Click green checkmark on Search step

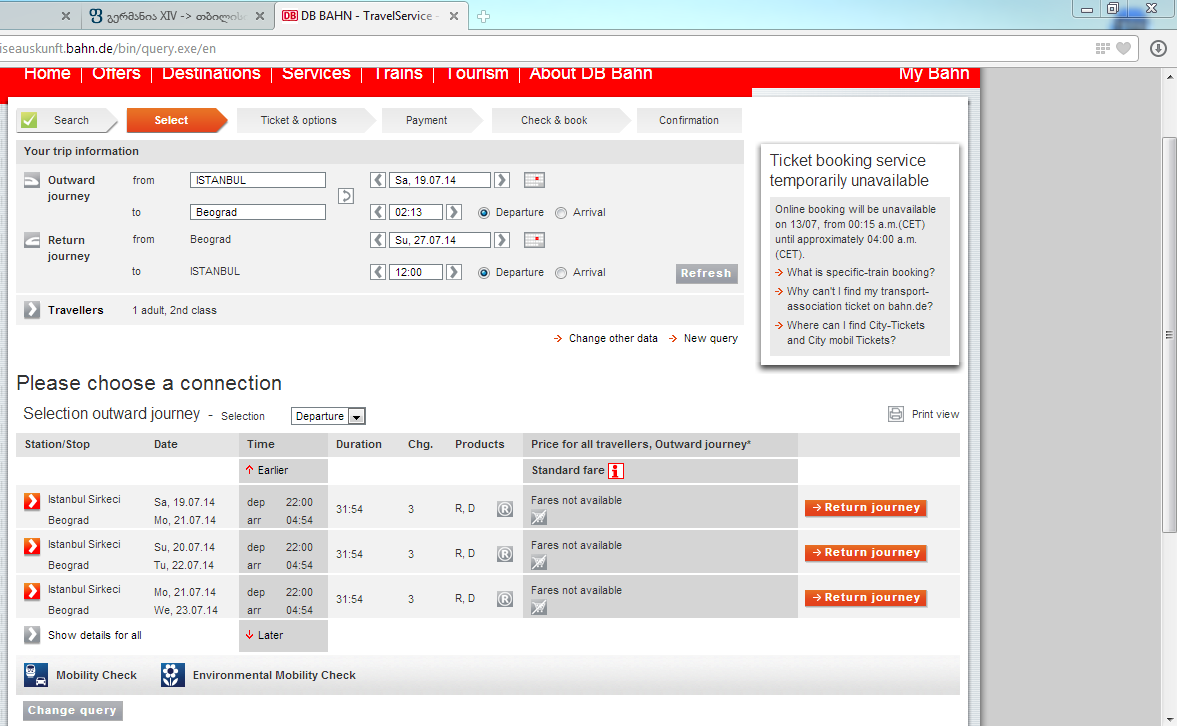tap(29, 120)
